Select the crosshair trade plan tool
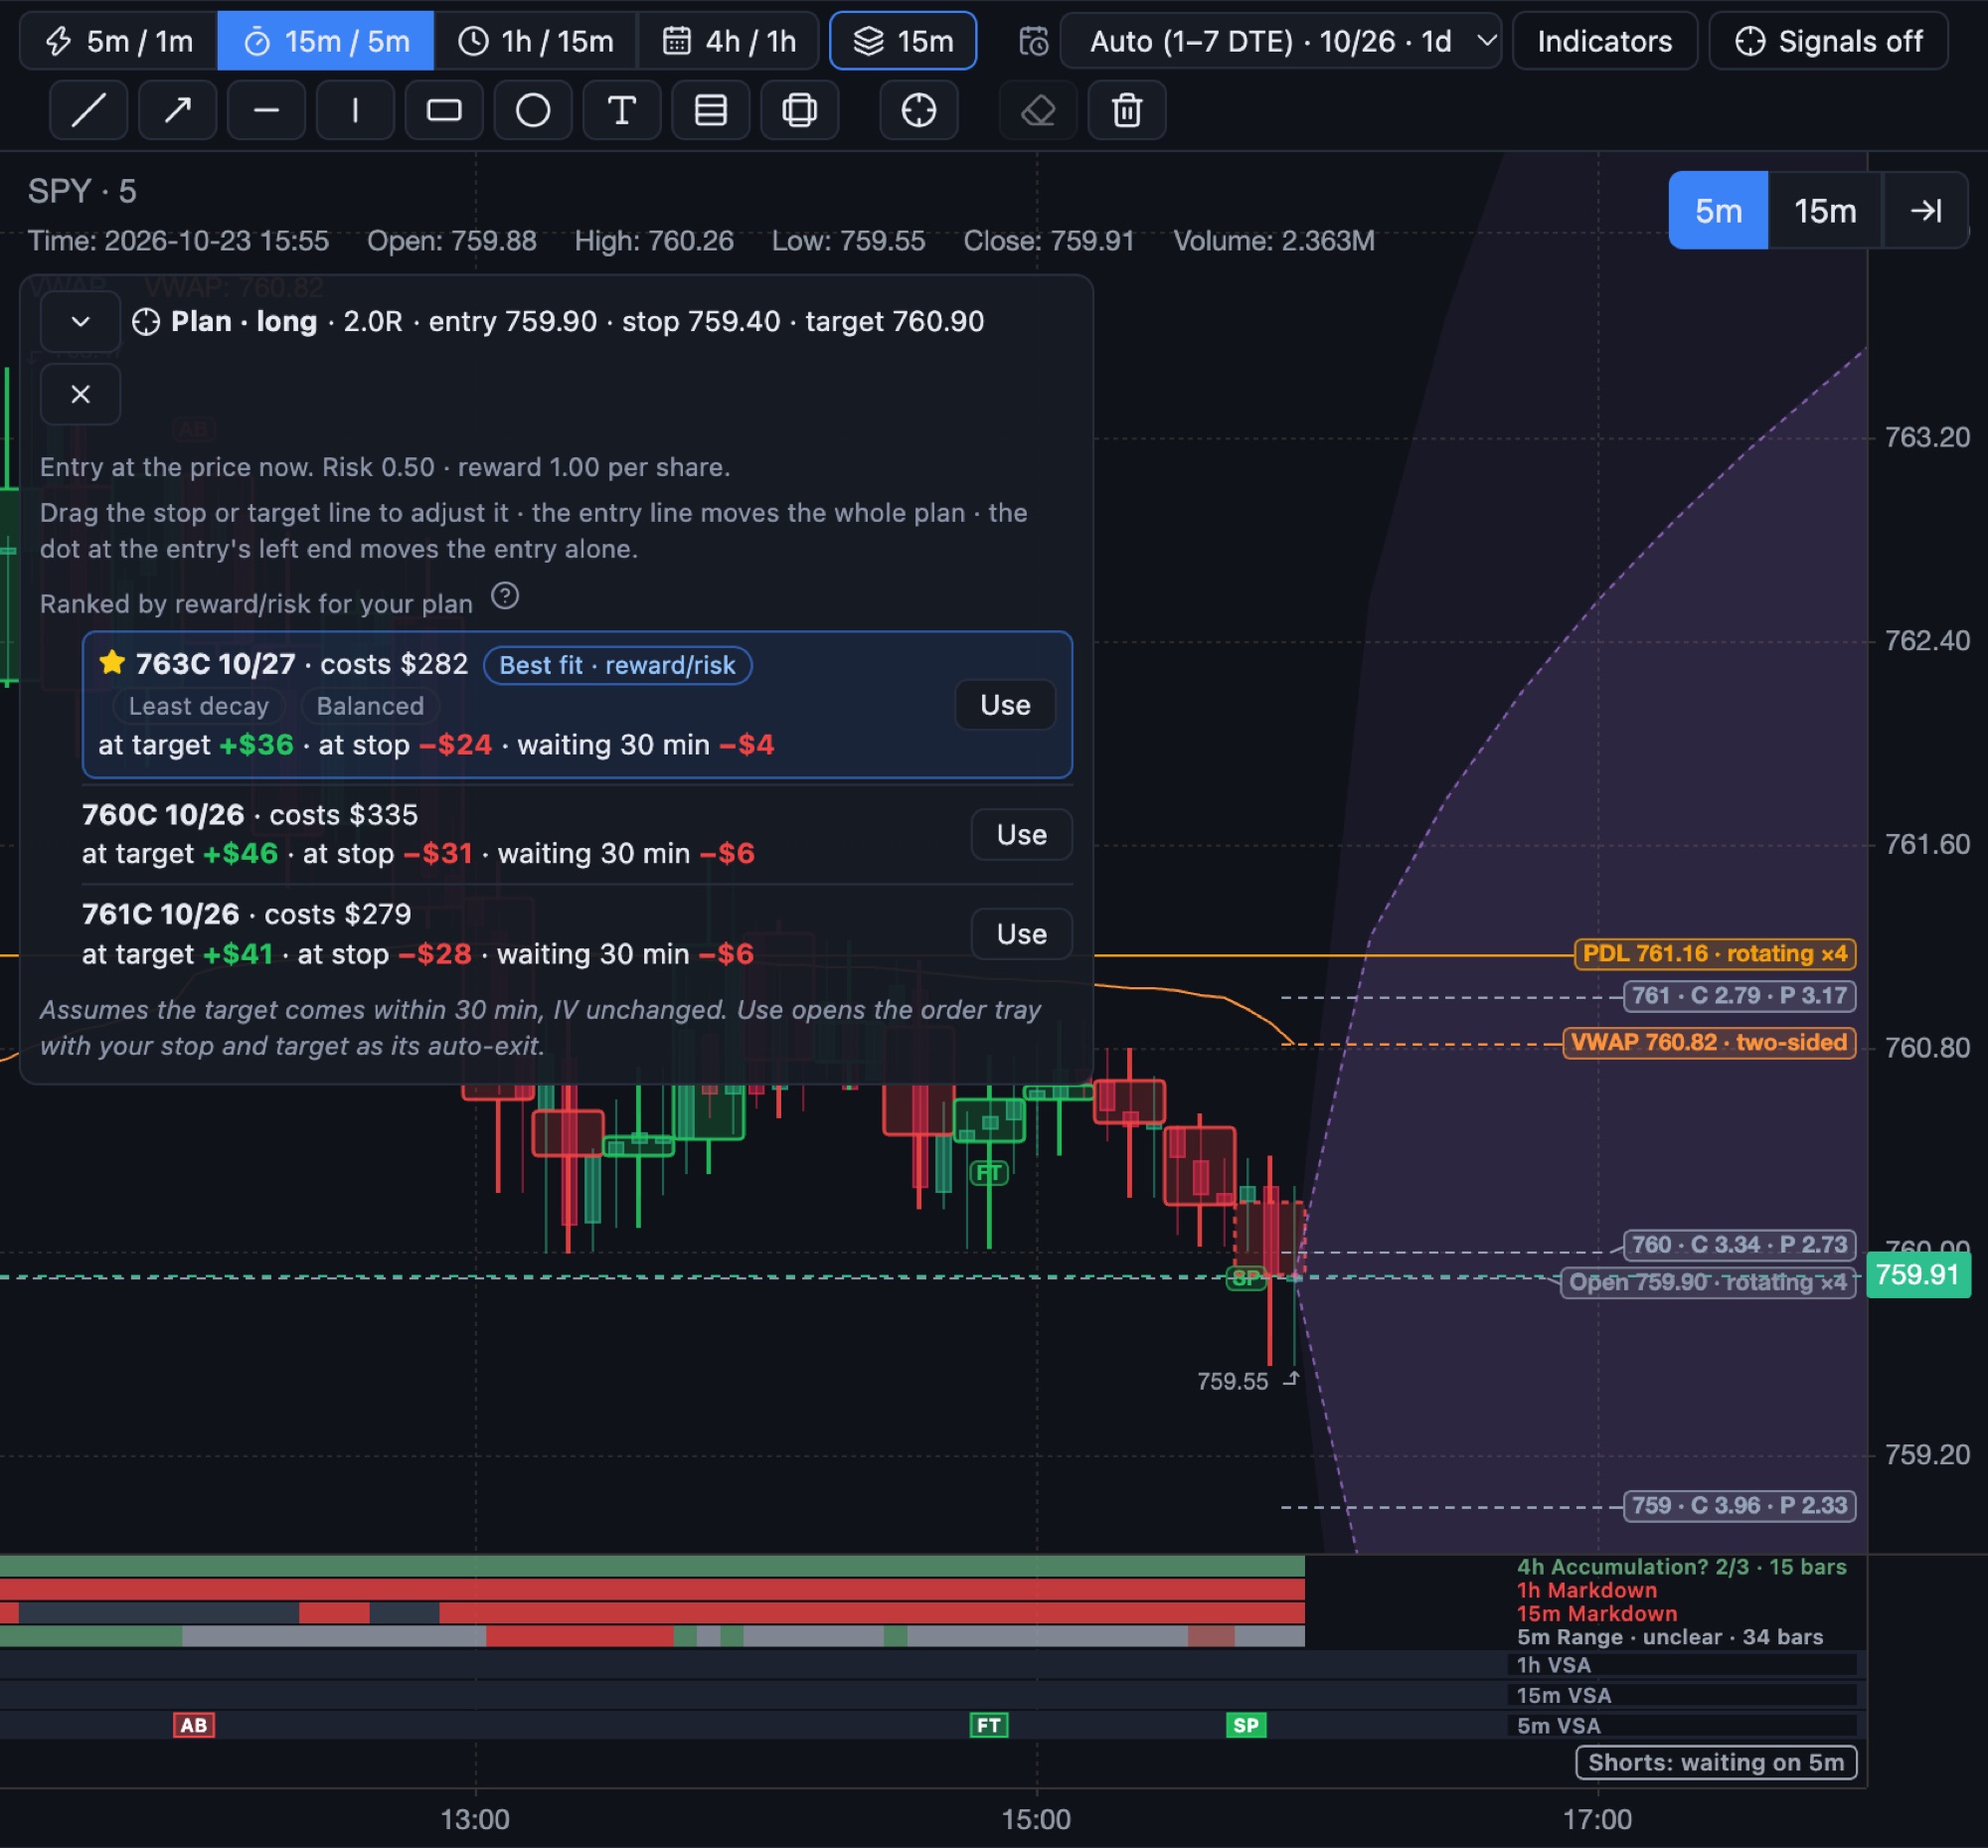The height and width of the screenshot is (1848, 1988). (919, 110)
